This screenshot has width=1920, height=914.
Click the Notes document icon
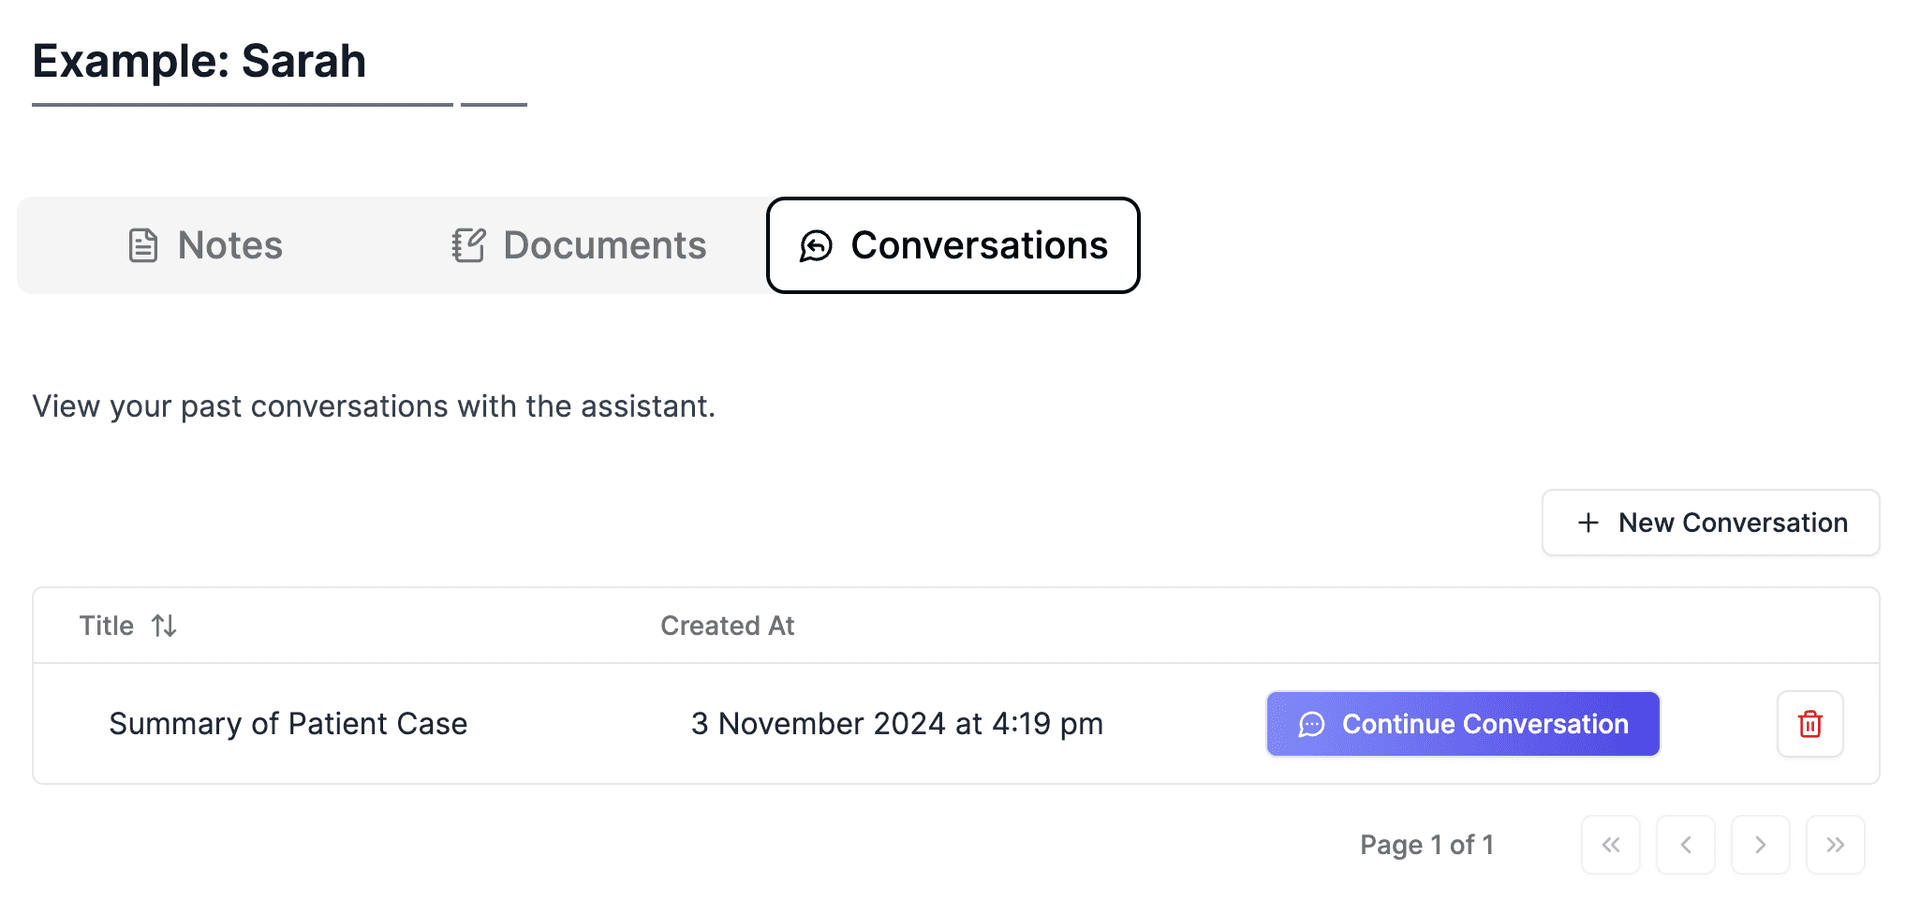144,245
